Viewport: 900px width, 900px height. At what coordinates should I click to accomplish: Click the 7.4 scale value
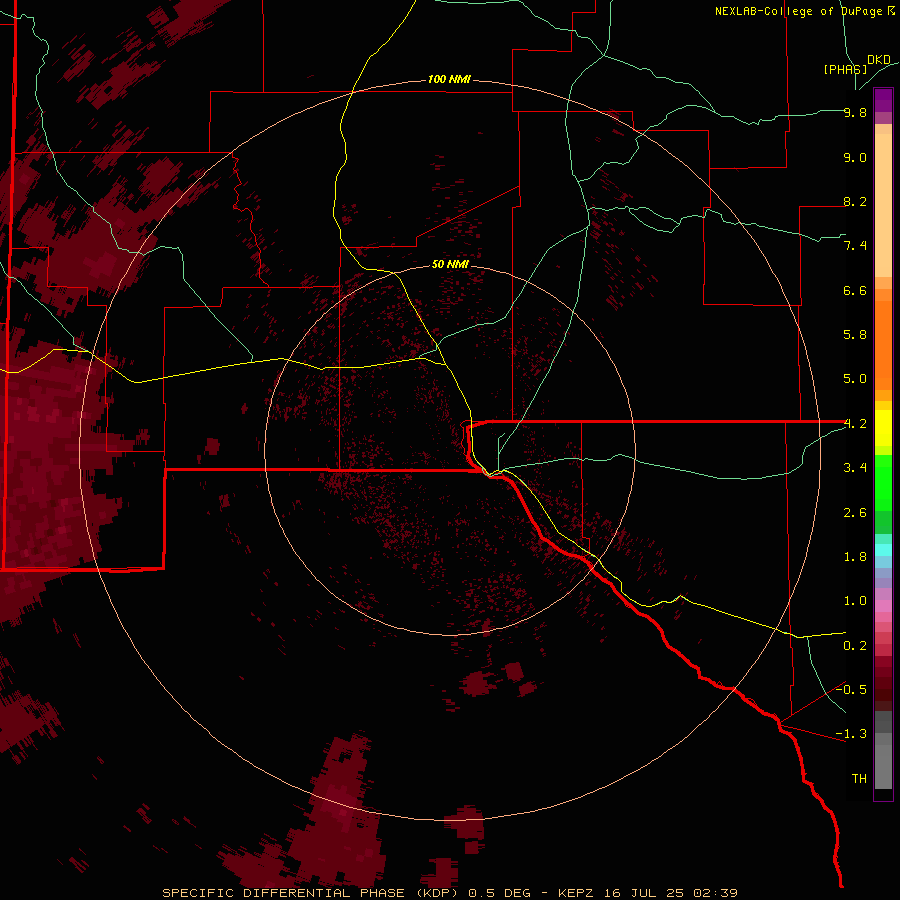click(855, 246)
